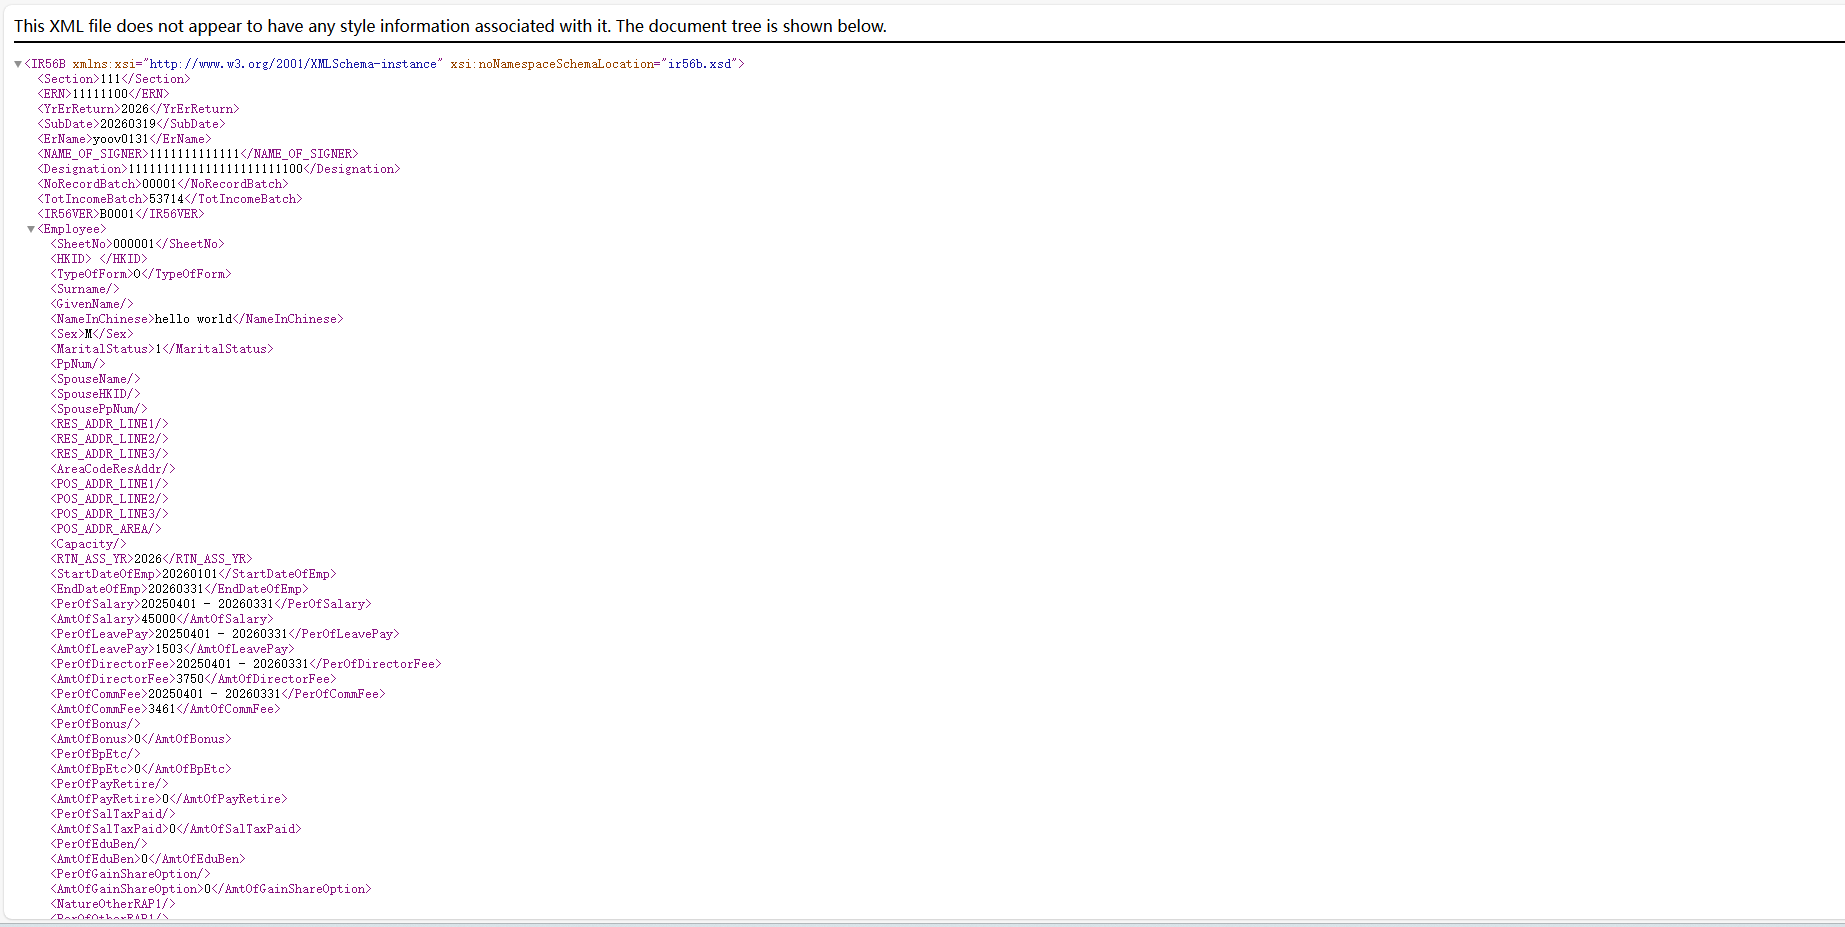Click the SubDate value 20260319

[x=128, y=124]
